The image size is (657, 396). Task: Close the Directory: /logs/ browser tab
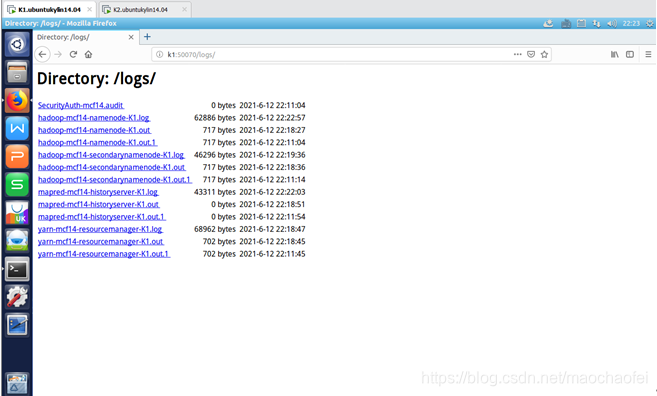131,37
